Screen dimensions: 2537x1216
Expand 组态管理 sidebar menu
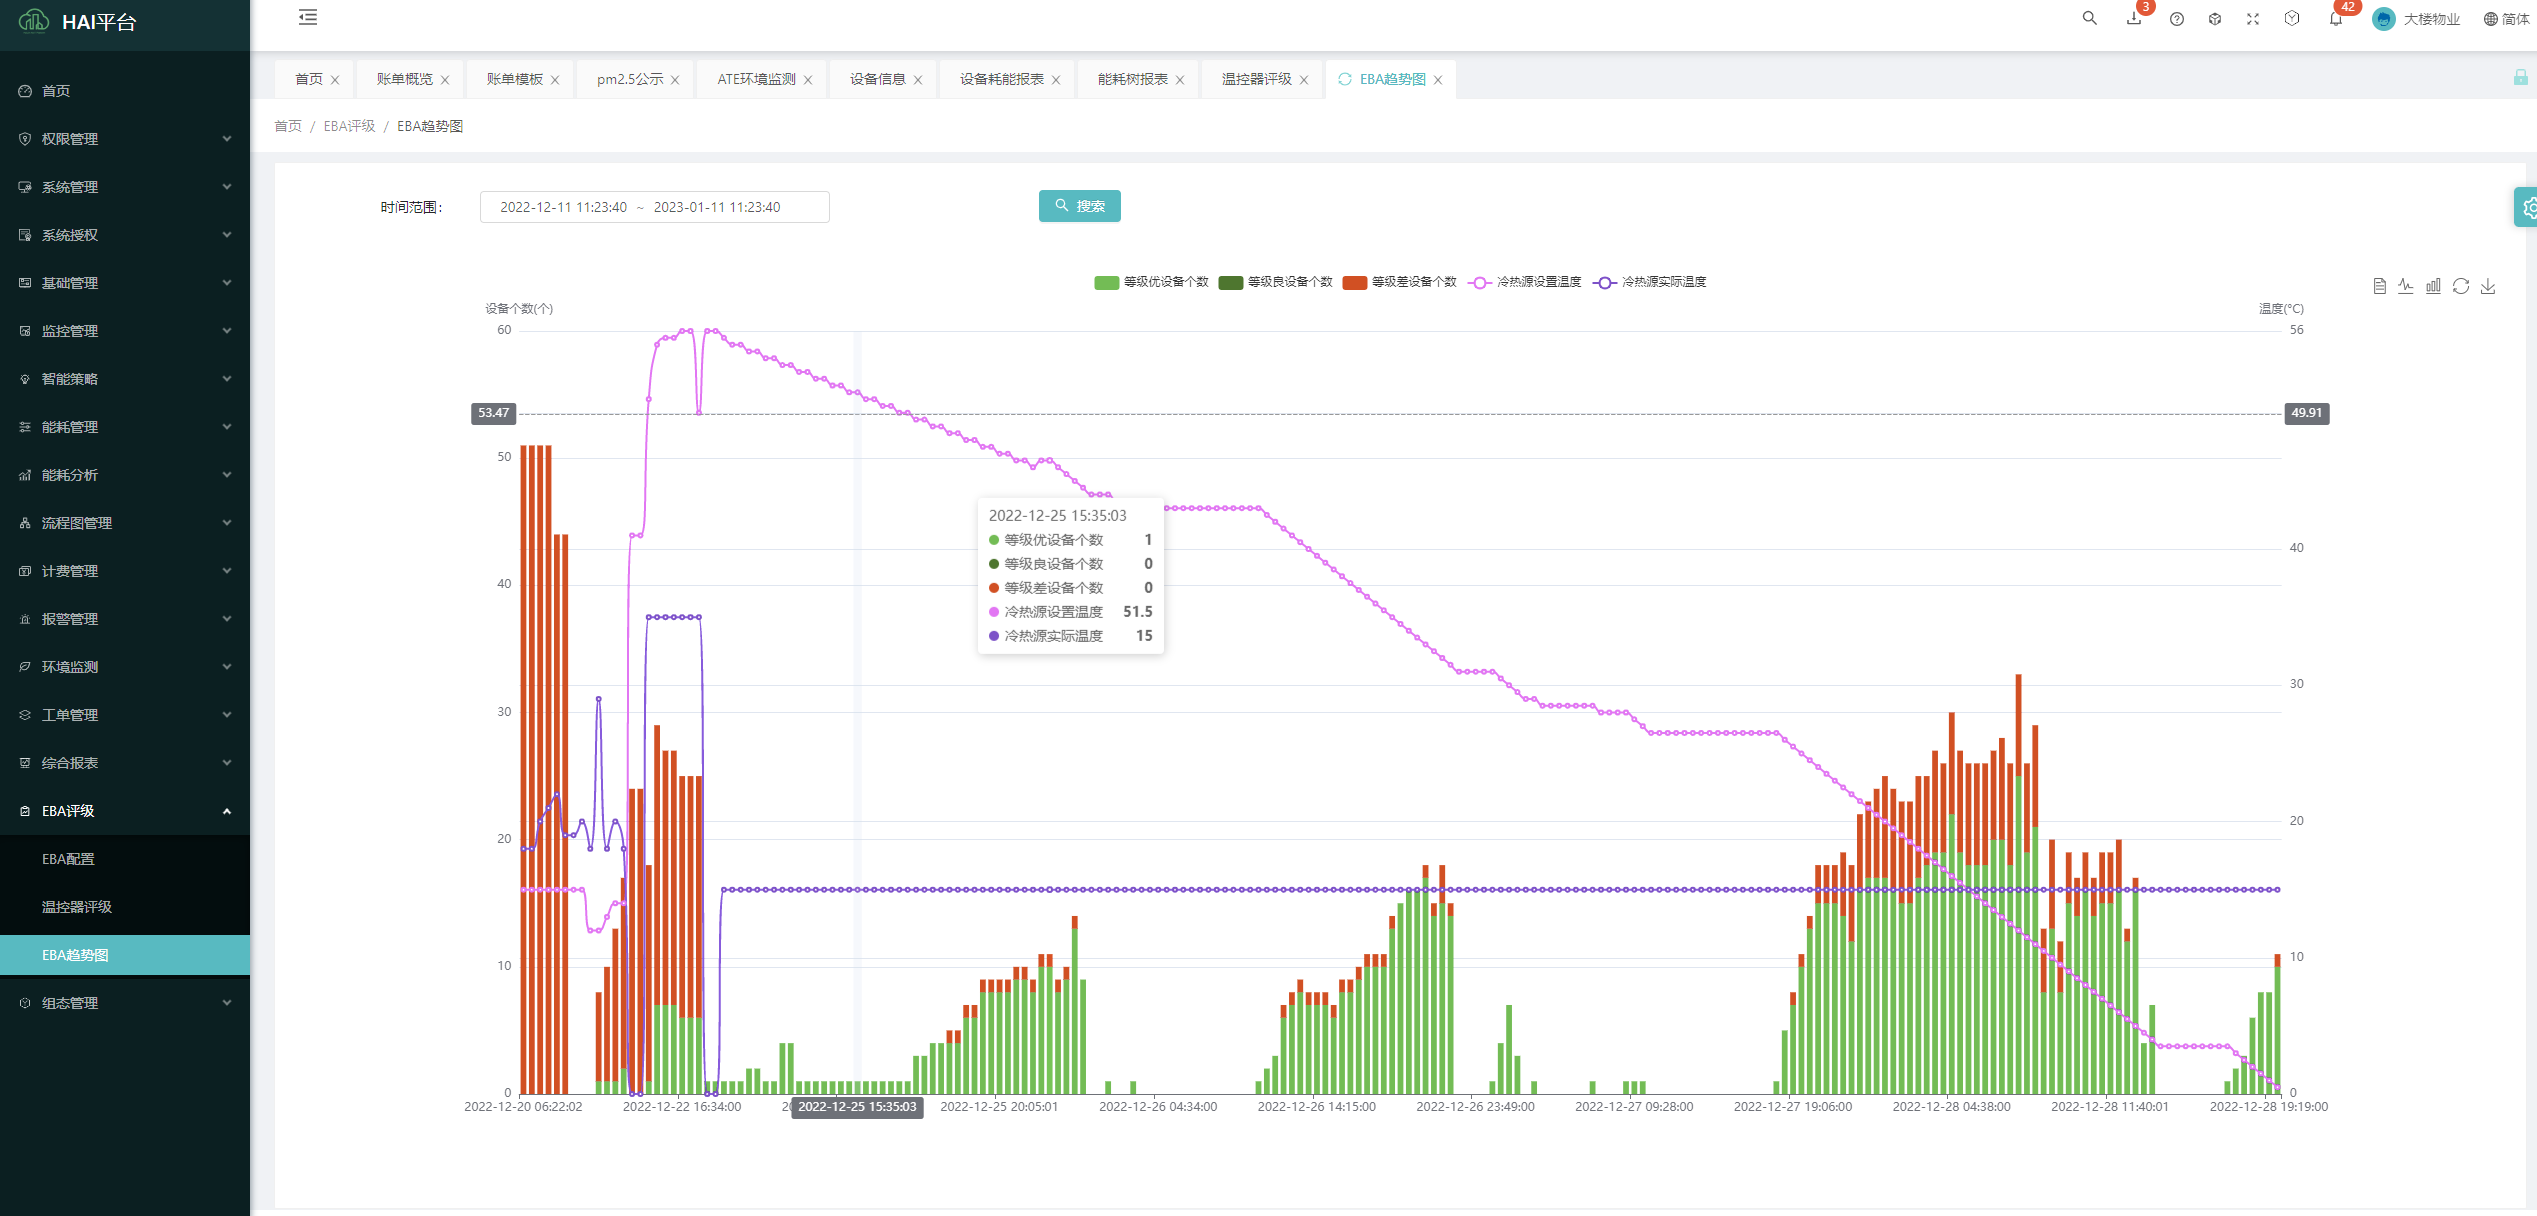click(x=125, y=1003)
